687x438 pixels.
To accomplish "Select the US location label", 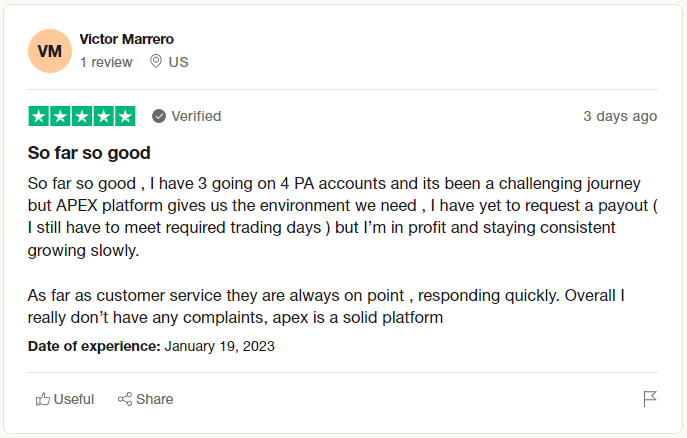I will click(x=178, y=62).
